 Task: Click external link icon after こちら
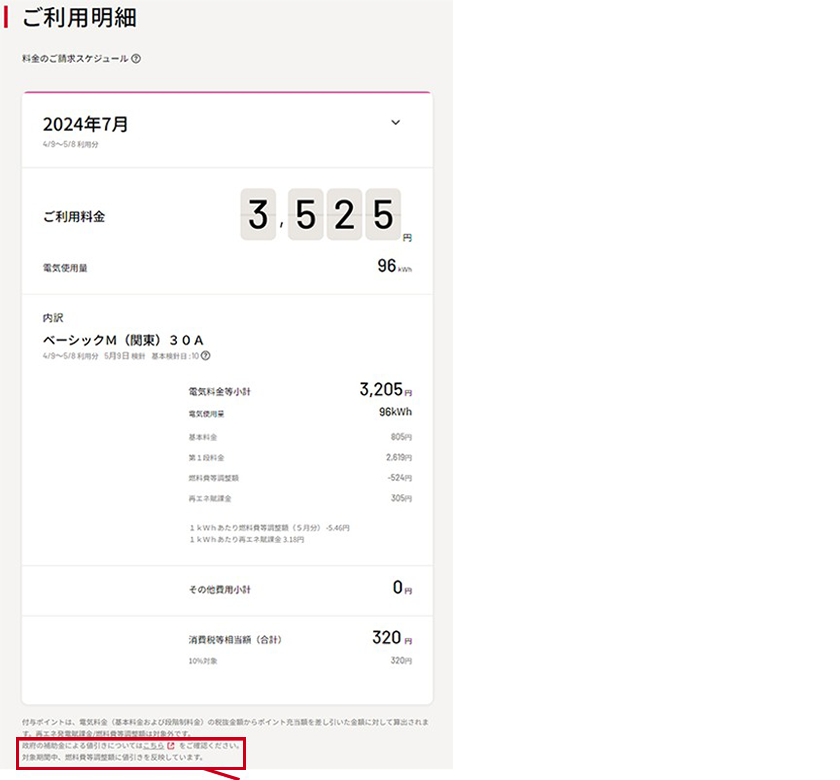[x=171, y=745]
